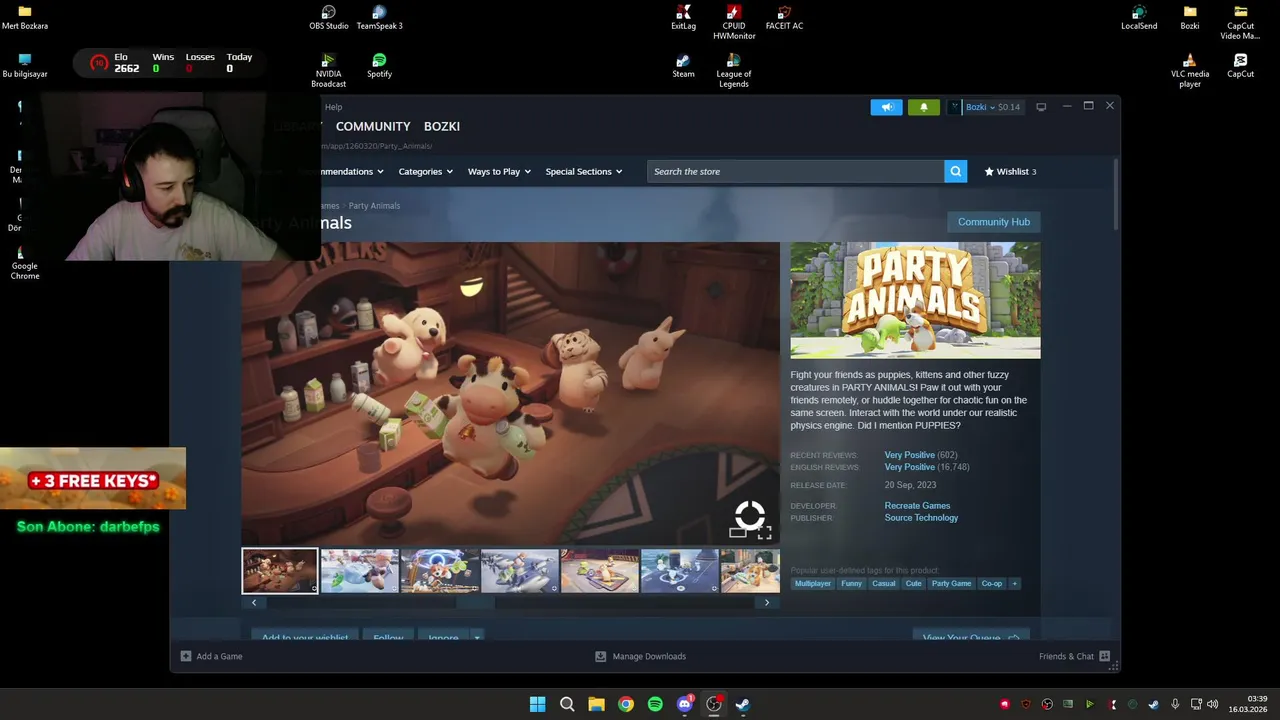The width and height of the screenshot is (1280, 720).
Task: Click the Casual tag
Action: click(x=884, y=583)
